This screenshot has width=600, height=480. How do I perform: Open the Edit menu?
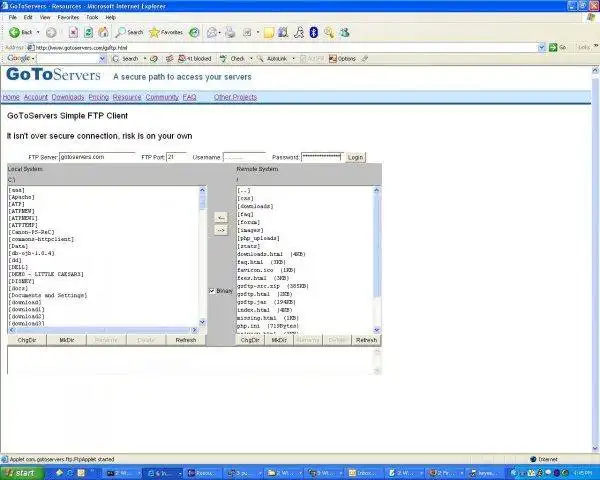click(x=28, y=17)
